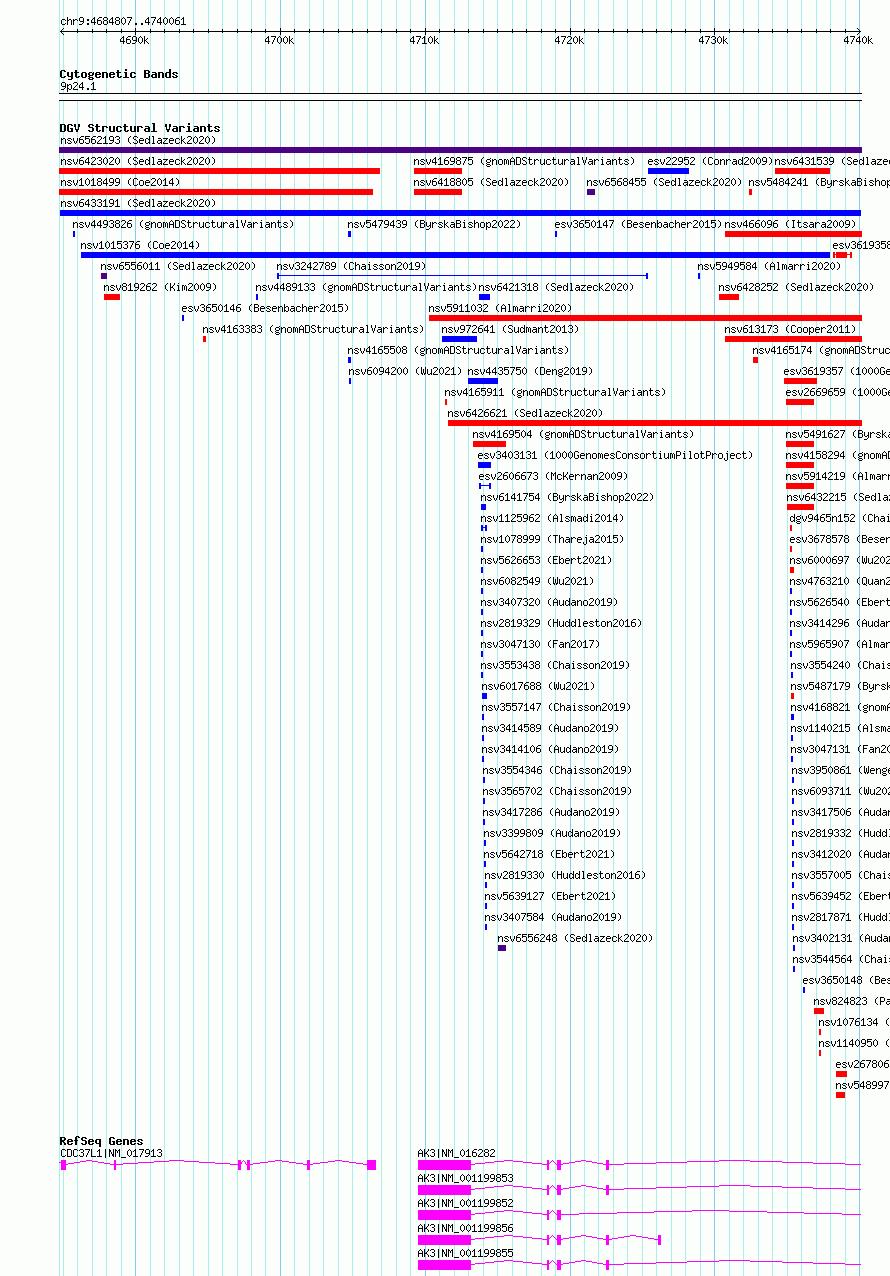This screenshot has height=1276, width=890.
Task: Open variant nsv6423020 (Sedlazeck2020)
Action: pyautogui.click(x=137, y=161)
